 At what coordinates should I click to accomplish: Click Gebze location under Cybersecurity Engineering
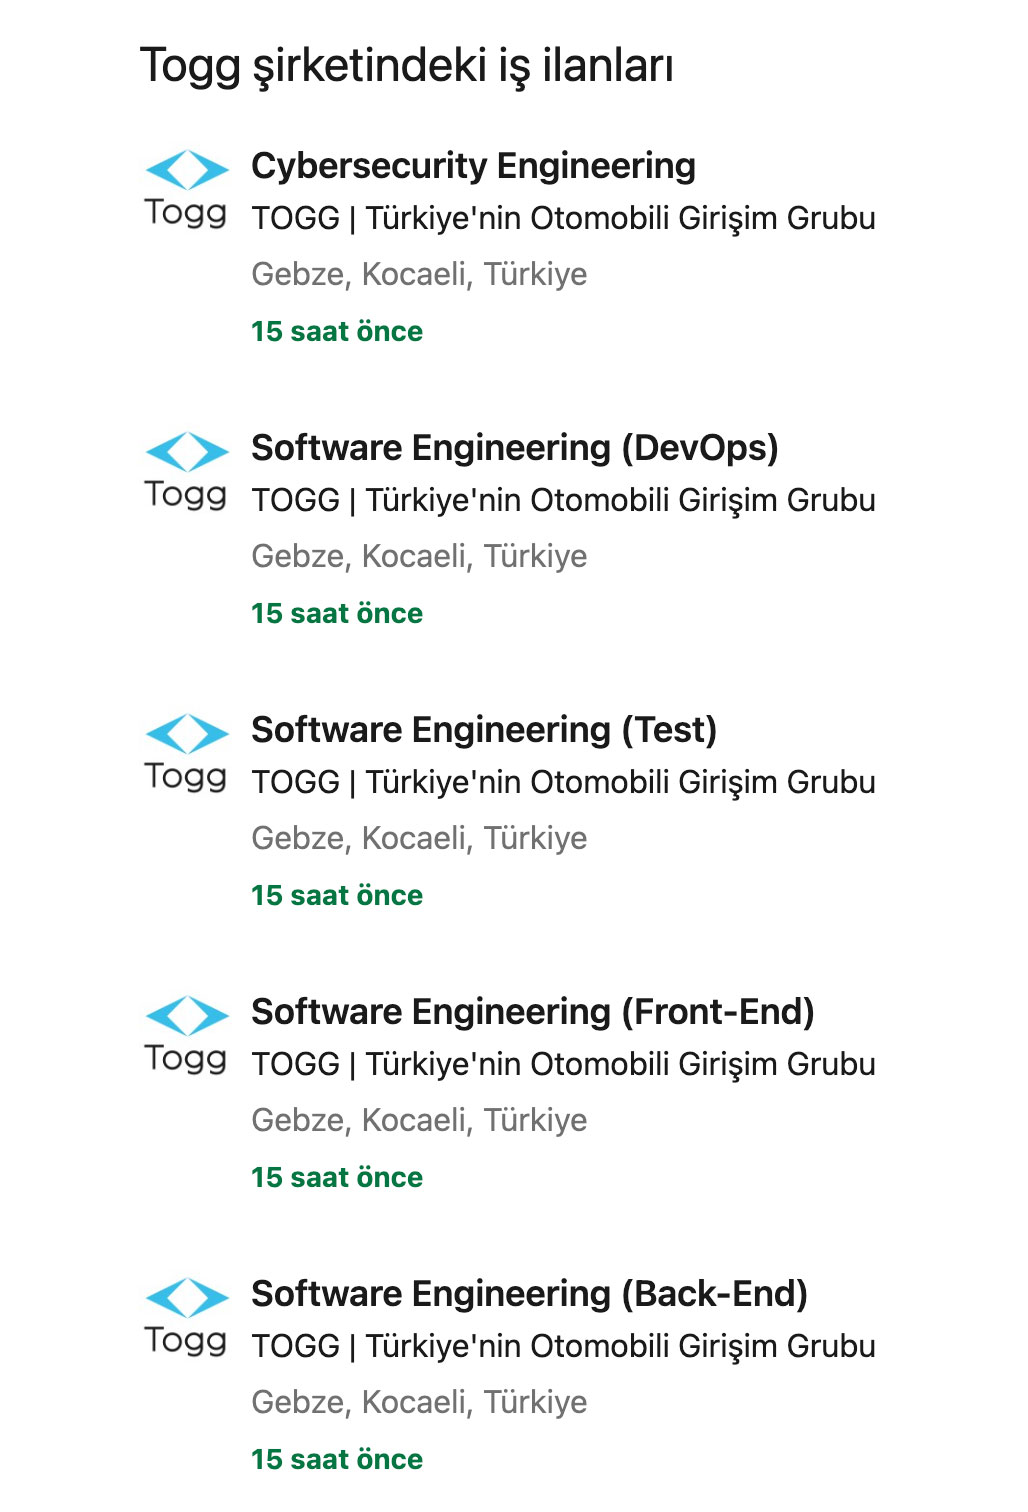pos(419,274)
